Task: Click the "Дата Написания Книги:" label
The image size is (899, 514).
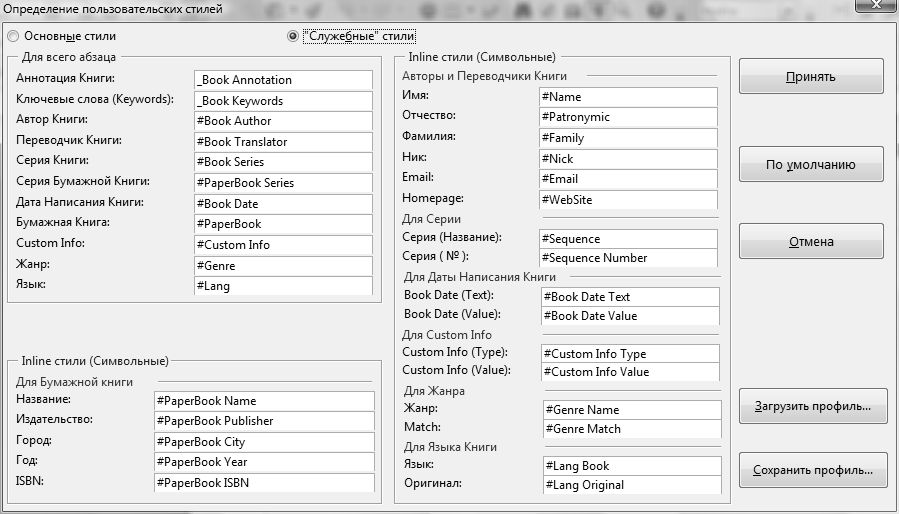Action: [x=80, y=202]
